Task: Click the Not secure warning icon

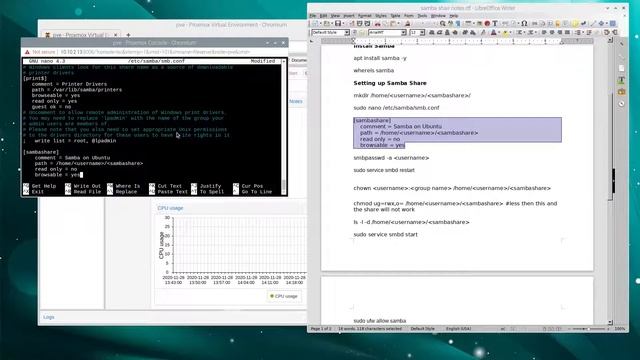Action: 27,52
